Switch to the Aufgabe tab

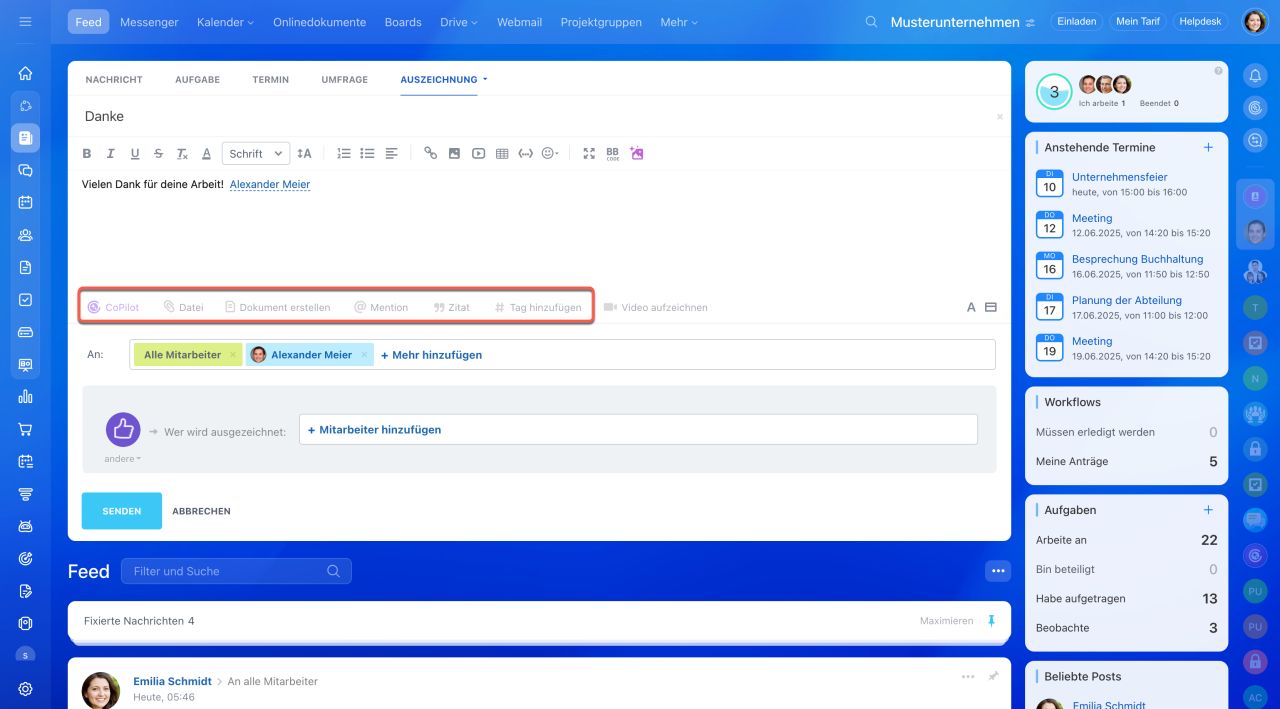[x=197, y=79]
